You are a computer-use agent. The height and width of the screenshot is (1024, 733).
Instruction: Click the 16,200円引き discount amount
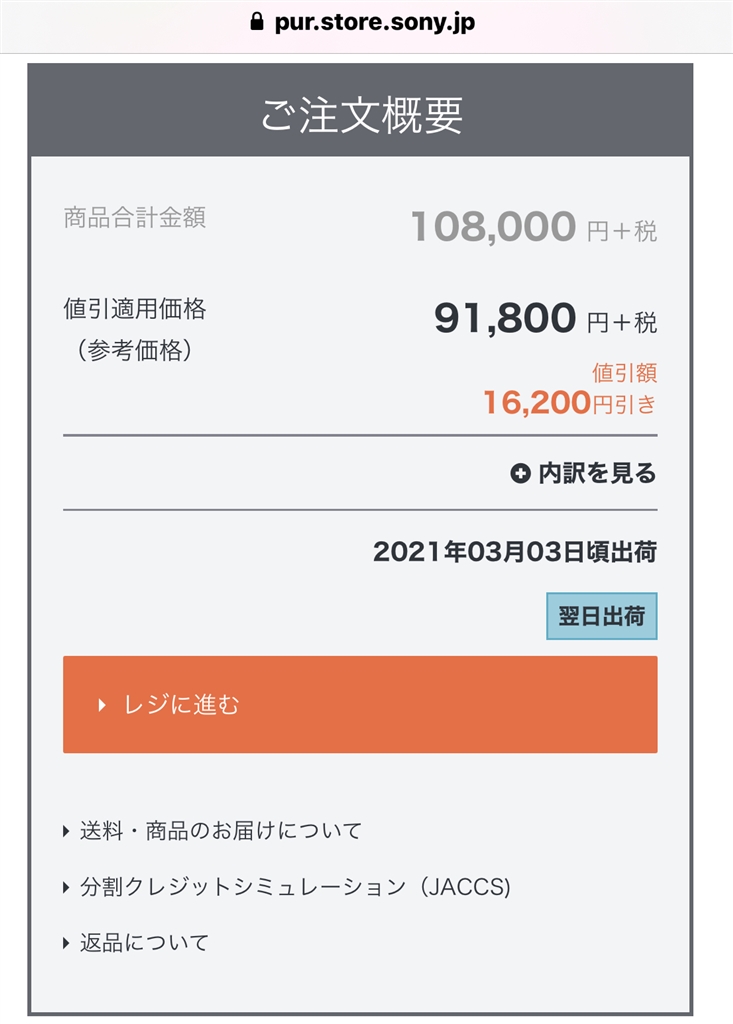569,403
